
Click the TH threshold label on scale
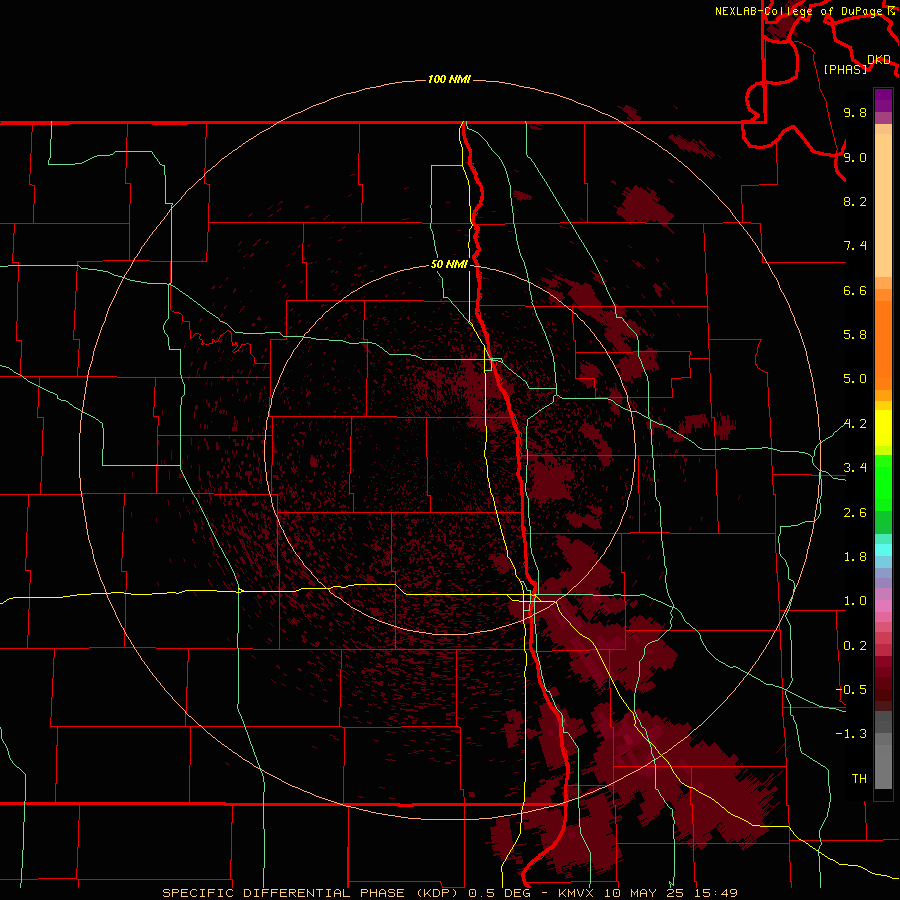coord(859,779)
